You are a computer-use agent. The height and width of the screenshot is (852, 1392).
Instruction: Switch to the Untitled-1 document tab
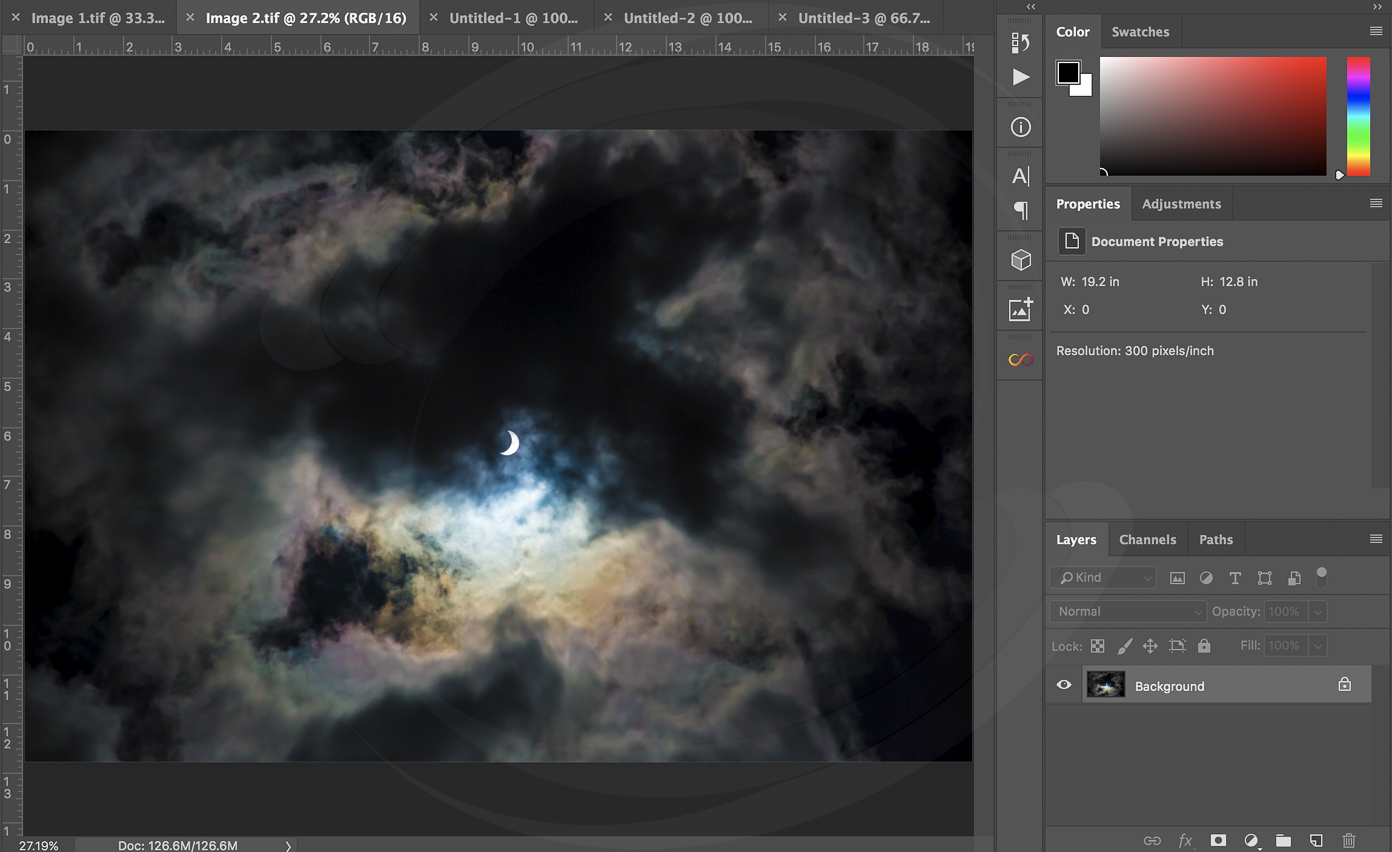tap(514, 18)
